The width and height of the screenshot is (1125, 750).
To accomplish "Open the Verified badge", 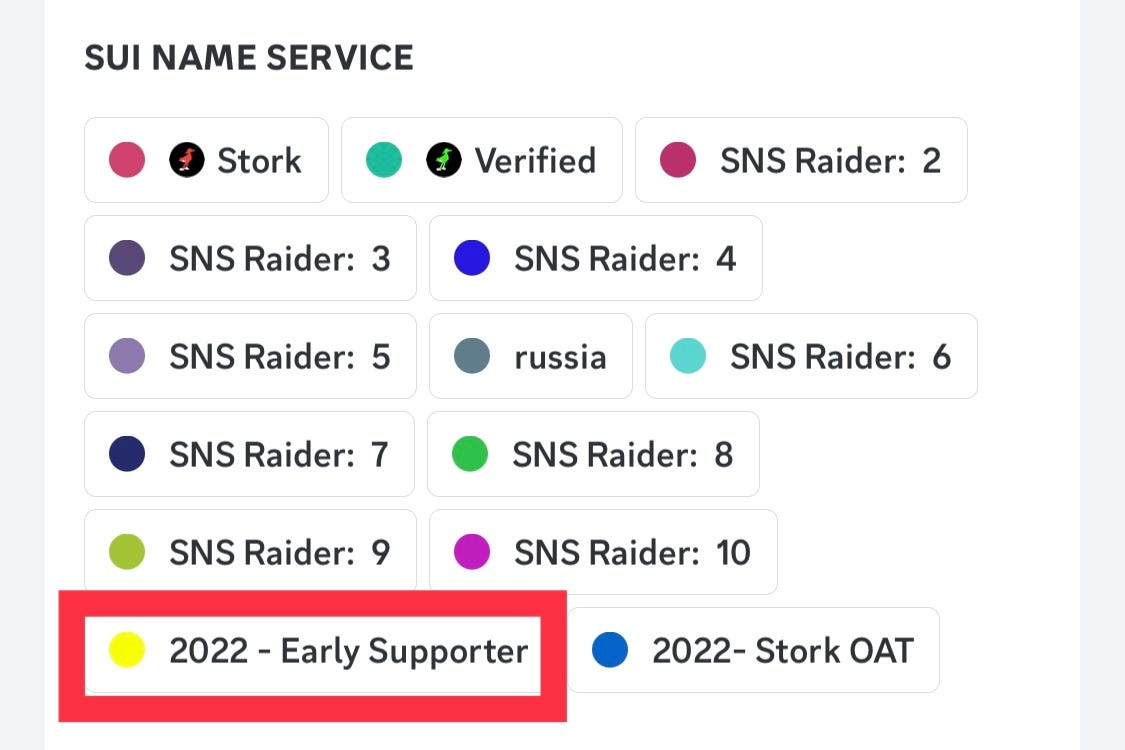I will 481,159.
